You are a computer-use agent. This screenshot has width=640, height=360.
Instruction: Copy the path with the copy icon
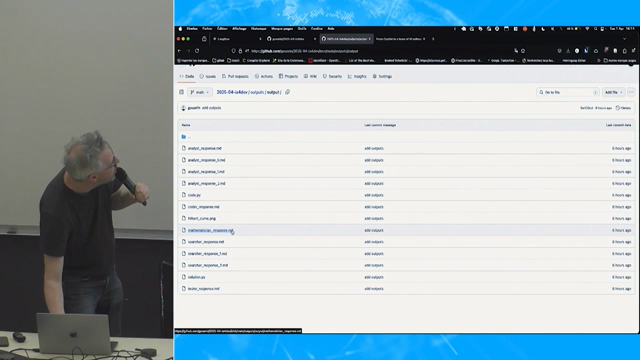click(287, 92)
